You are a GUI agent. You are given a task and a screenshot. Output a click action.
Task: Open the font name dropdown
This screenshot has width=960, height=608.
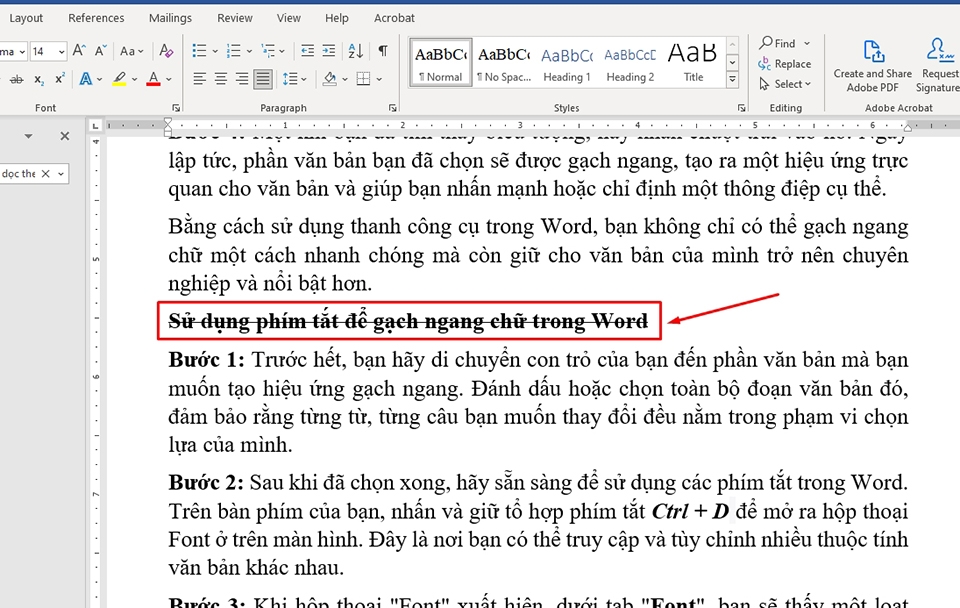pos(22,51)
